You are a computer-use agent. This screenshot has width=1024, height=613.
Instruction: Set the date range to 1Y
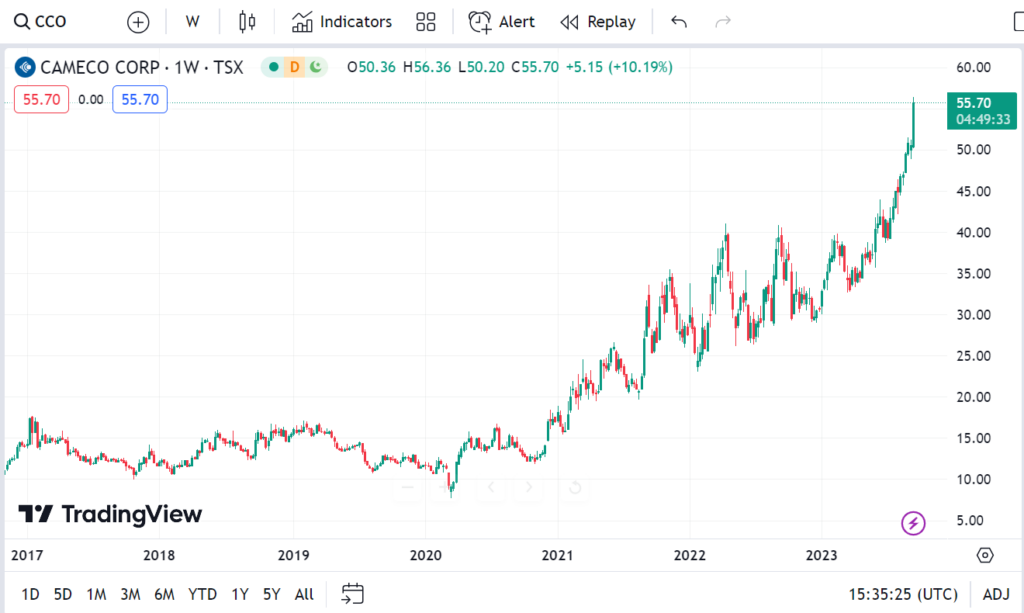click(240, 594)
